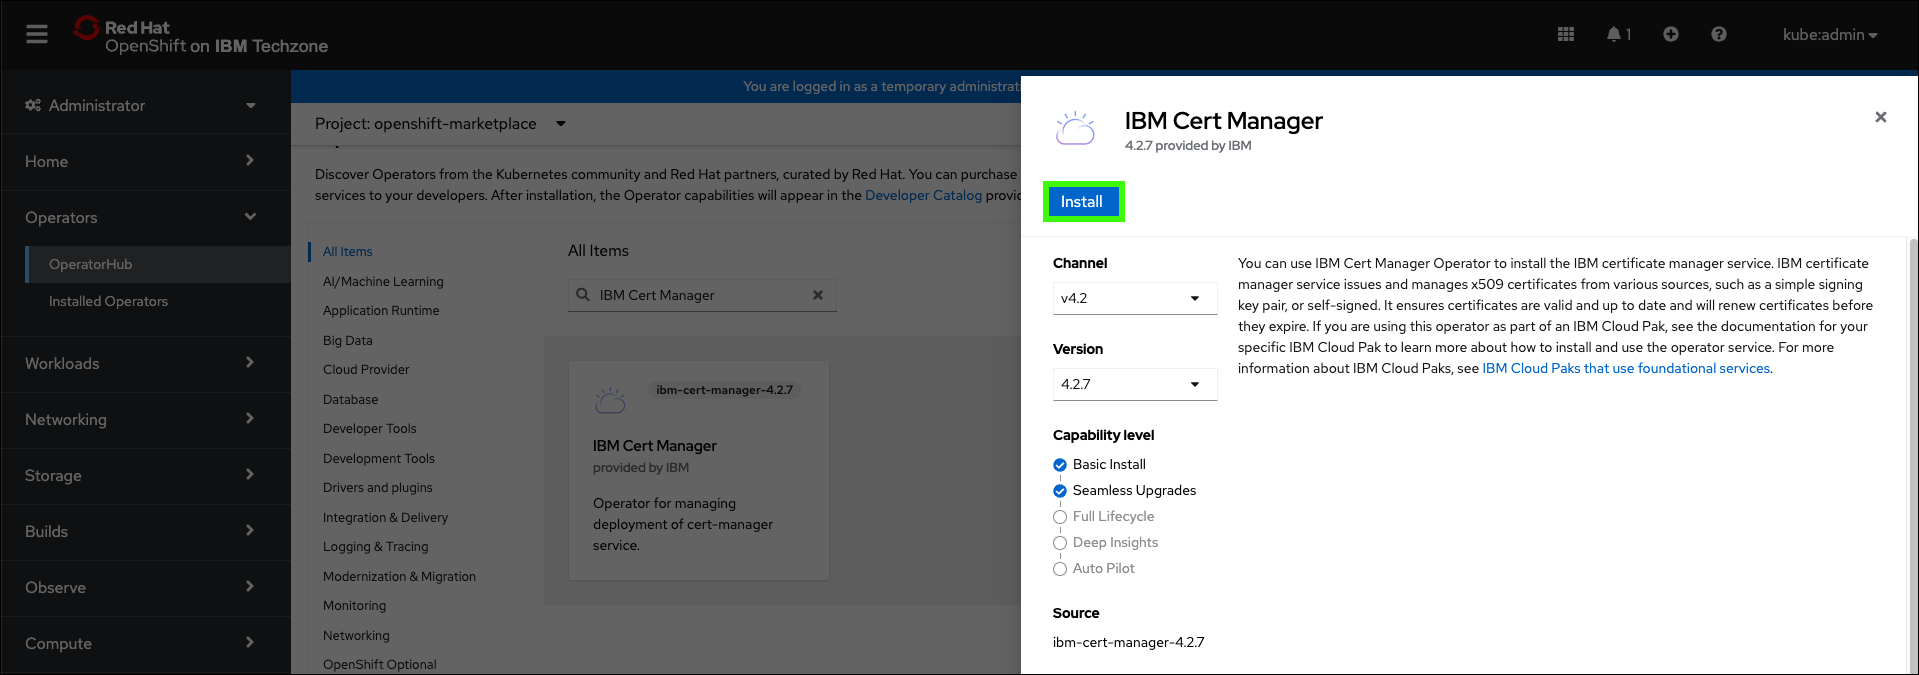This screenshot has width=1919, height=675.
Task: Open the help question mark menu
Action: point(1718,34)
